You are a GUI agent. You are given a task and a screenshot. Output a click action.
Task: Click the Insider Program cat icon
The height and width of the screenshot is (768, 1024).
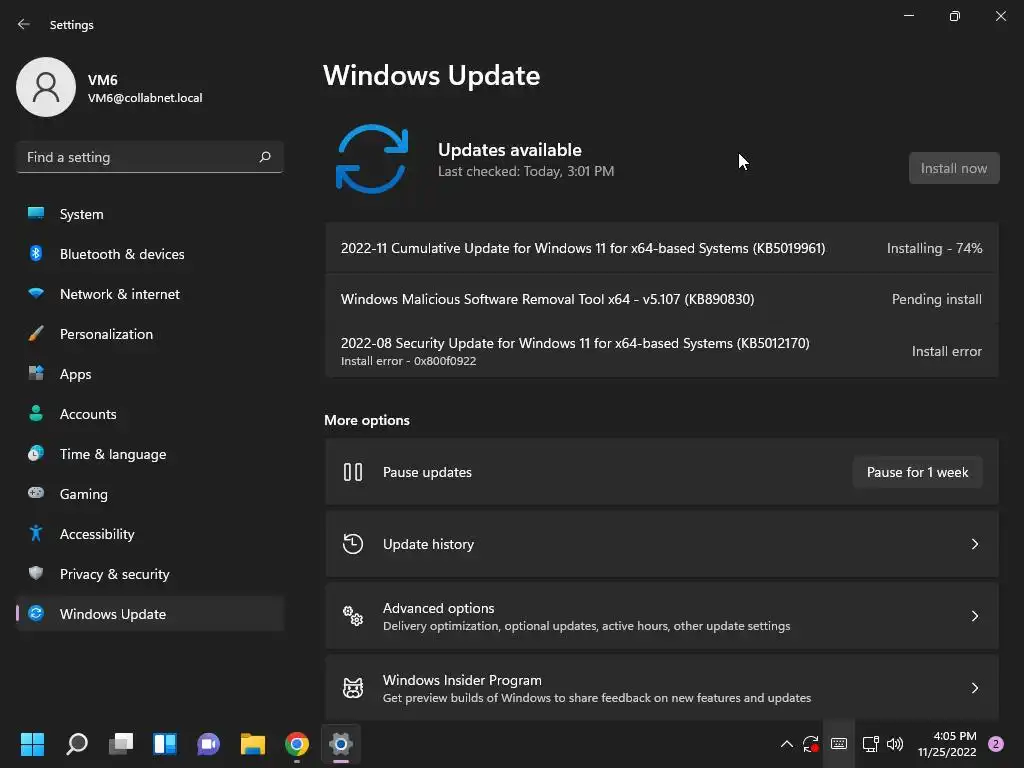tap(353, 688)
